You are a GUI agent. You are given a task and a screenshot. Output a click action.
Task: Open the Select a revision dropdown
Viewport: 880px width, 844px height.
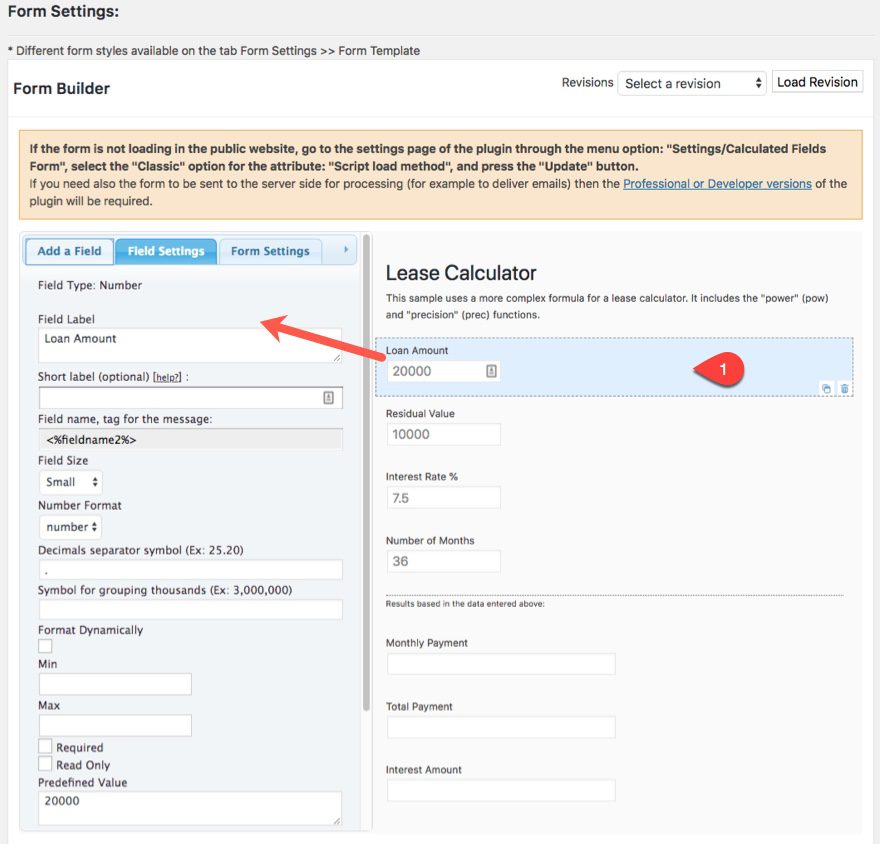692,83
